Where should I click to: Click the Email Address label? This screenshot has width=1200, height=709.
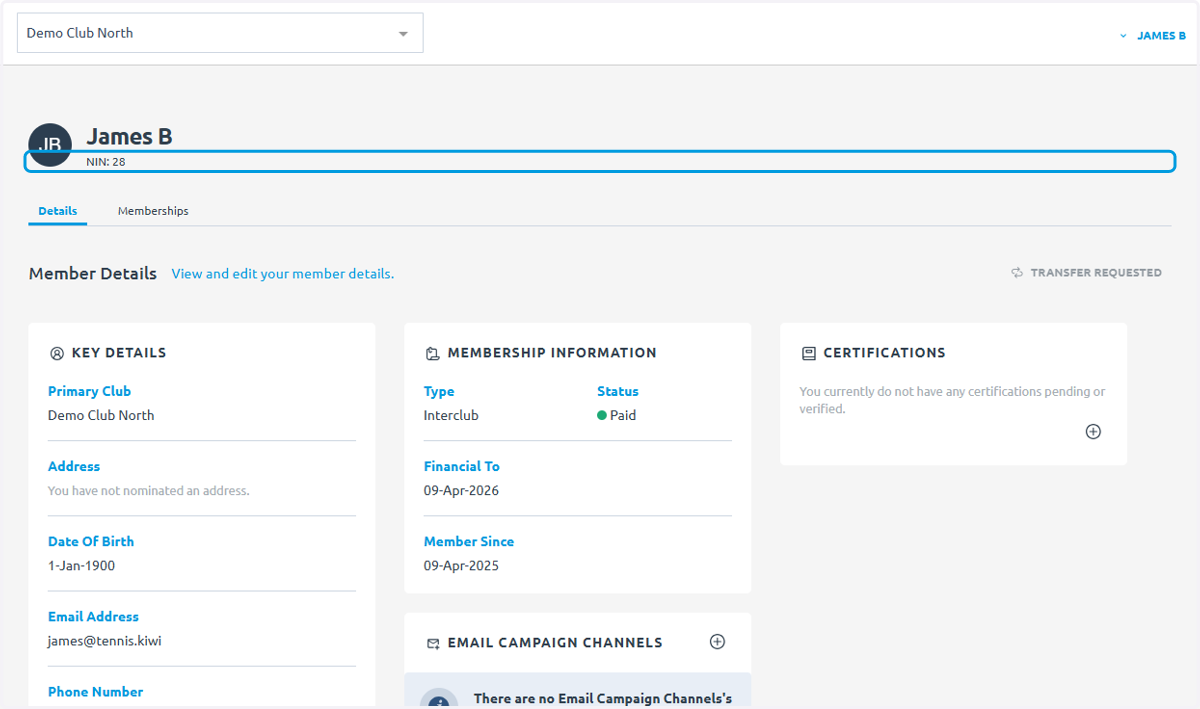coord(93,616)
